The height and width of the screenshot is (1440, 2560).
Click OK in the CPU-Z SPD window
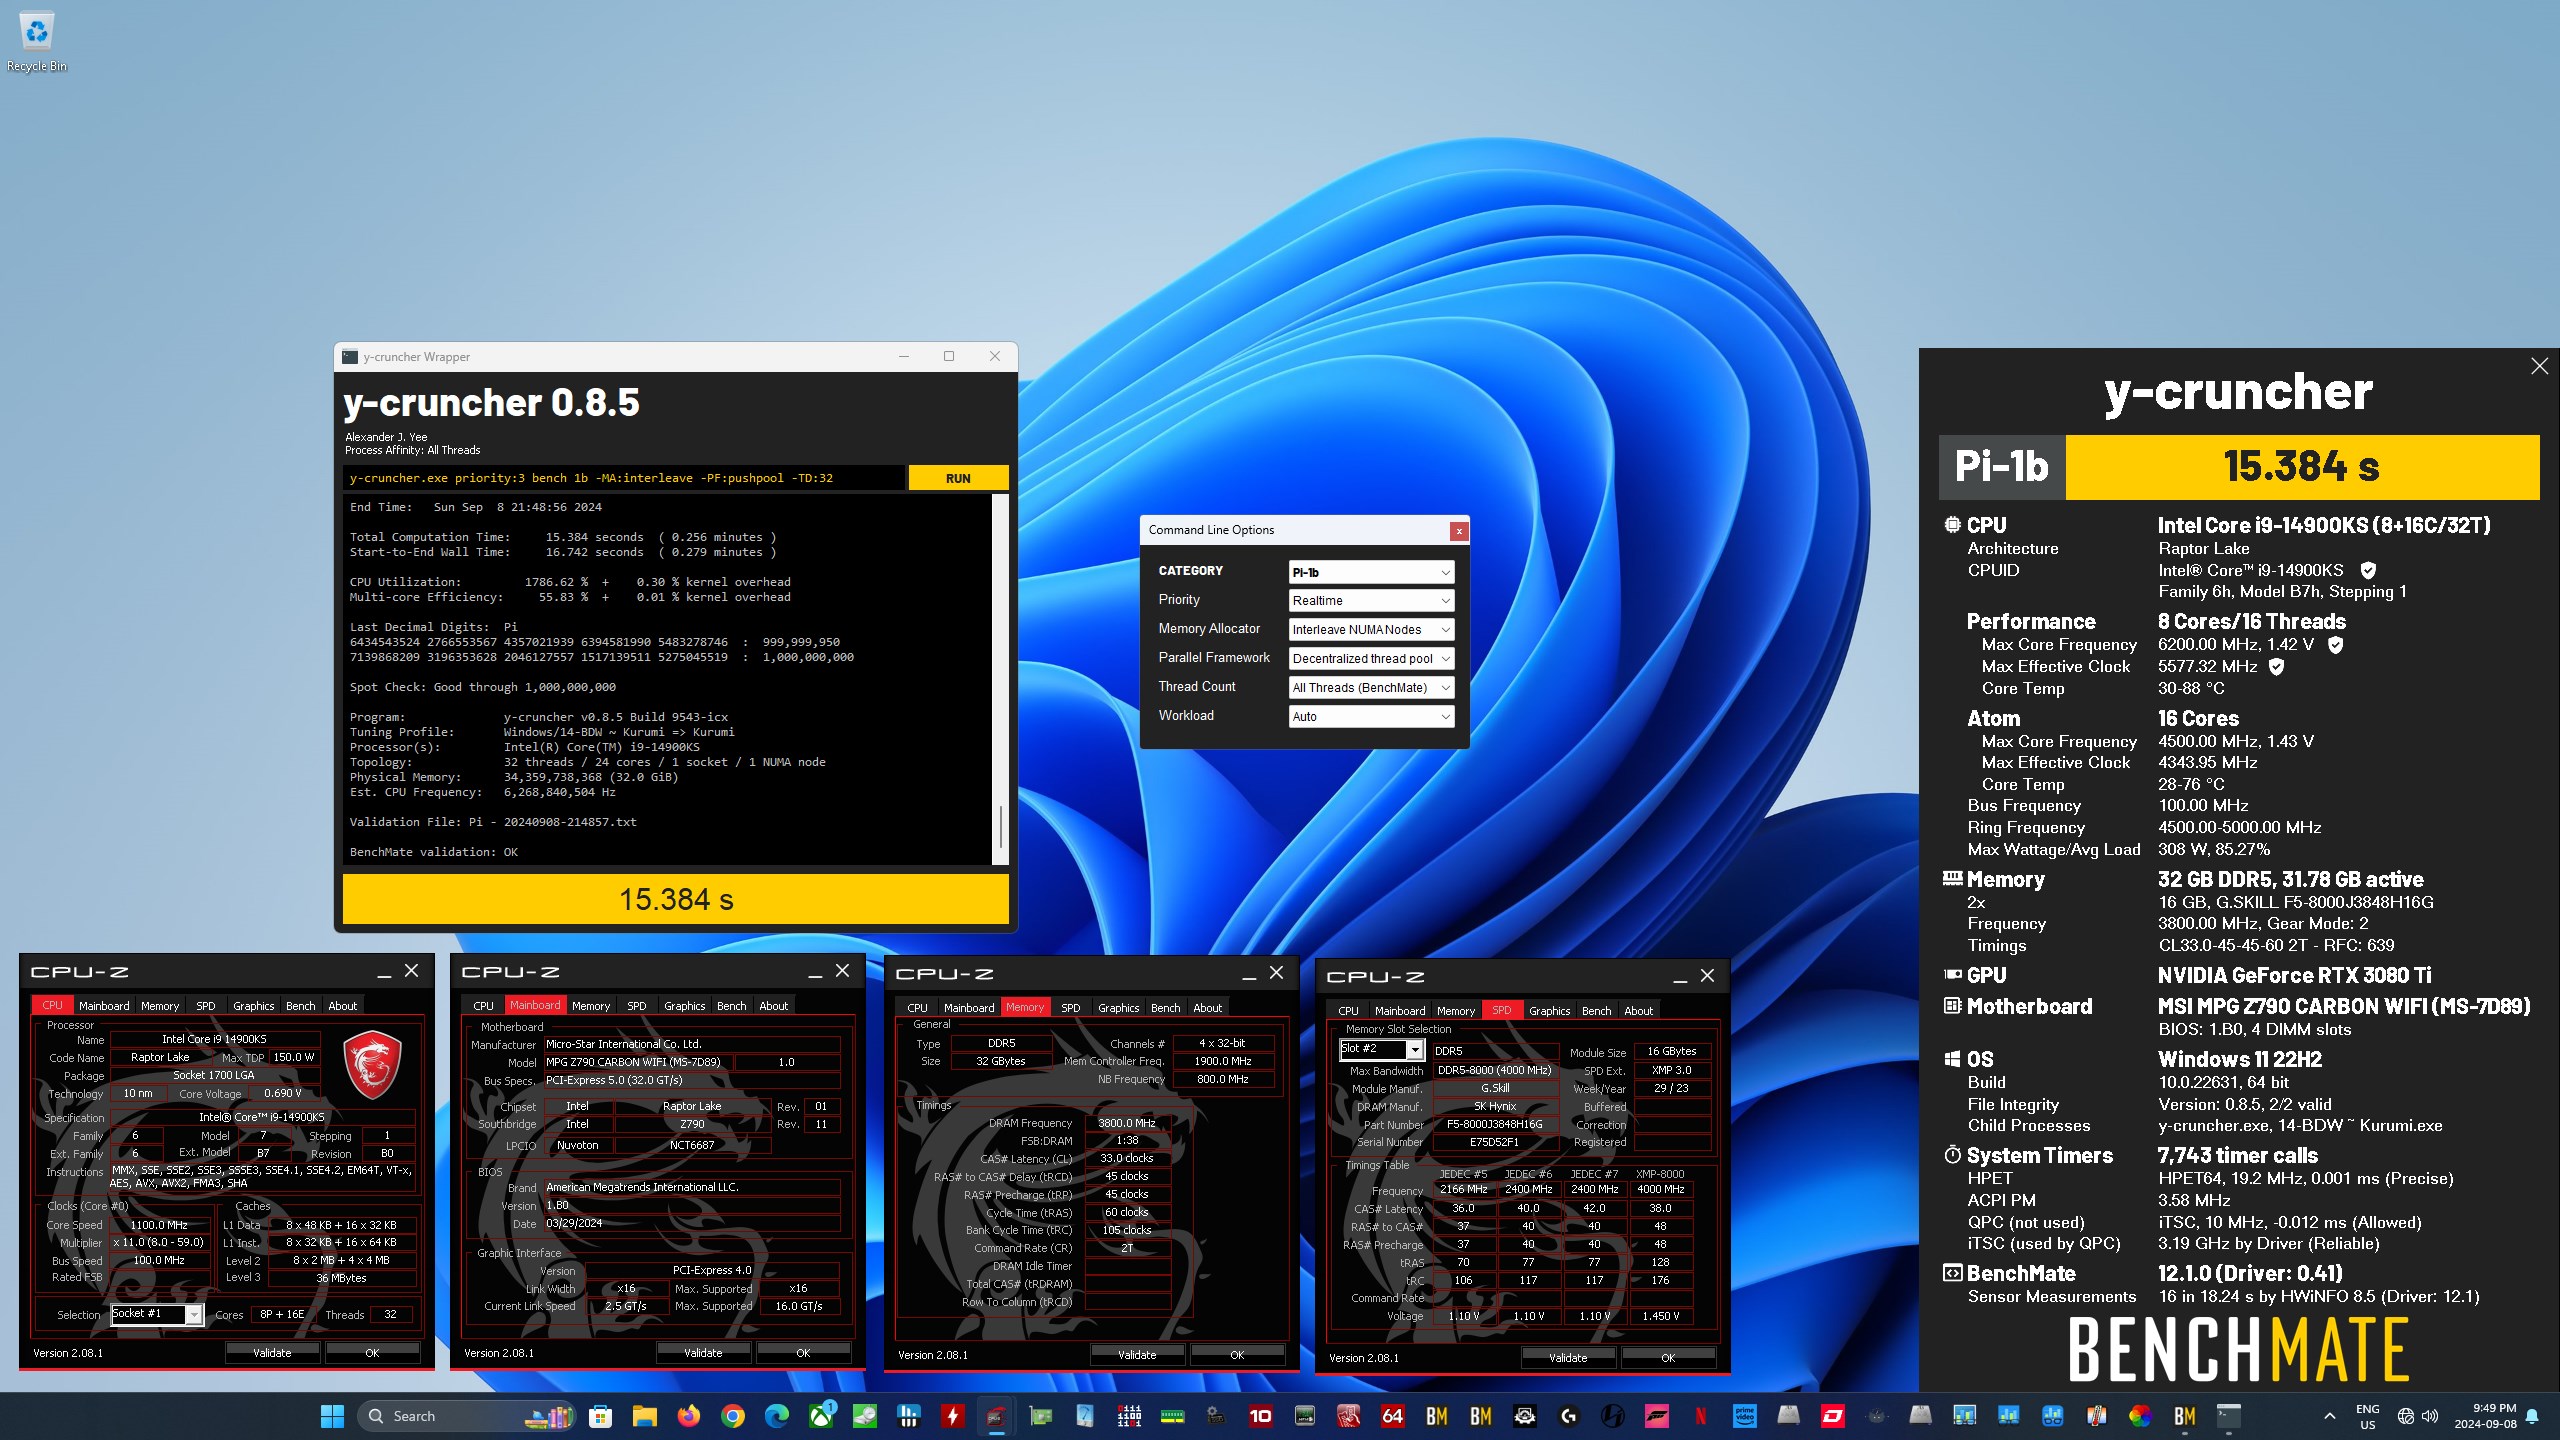[1668, 1358]
